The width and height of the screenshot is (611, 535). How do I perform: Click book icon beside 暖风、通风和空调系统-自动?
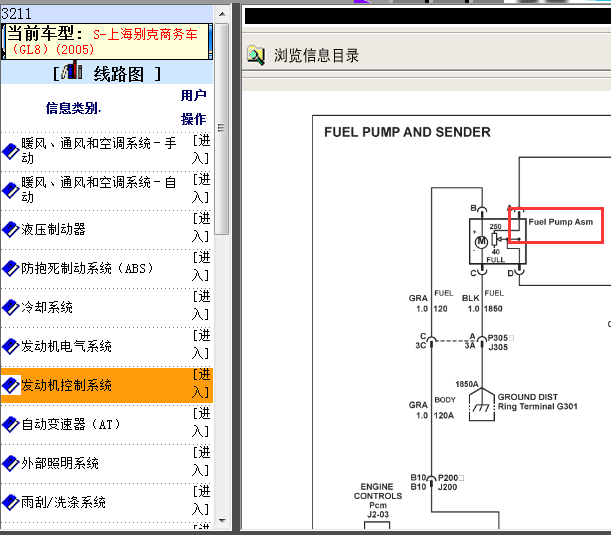pos(11,190)
